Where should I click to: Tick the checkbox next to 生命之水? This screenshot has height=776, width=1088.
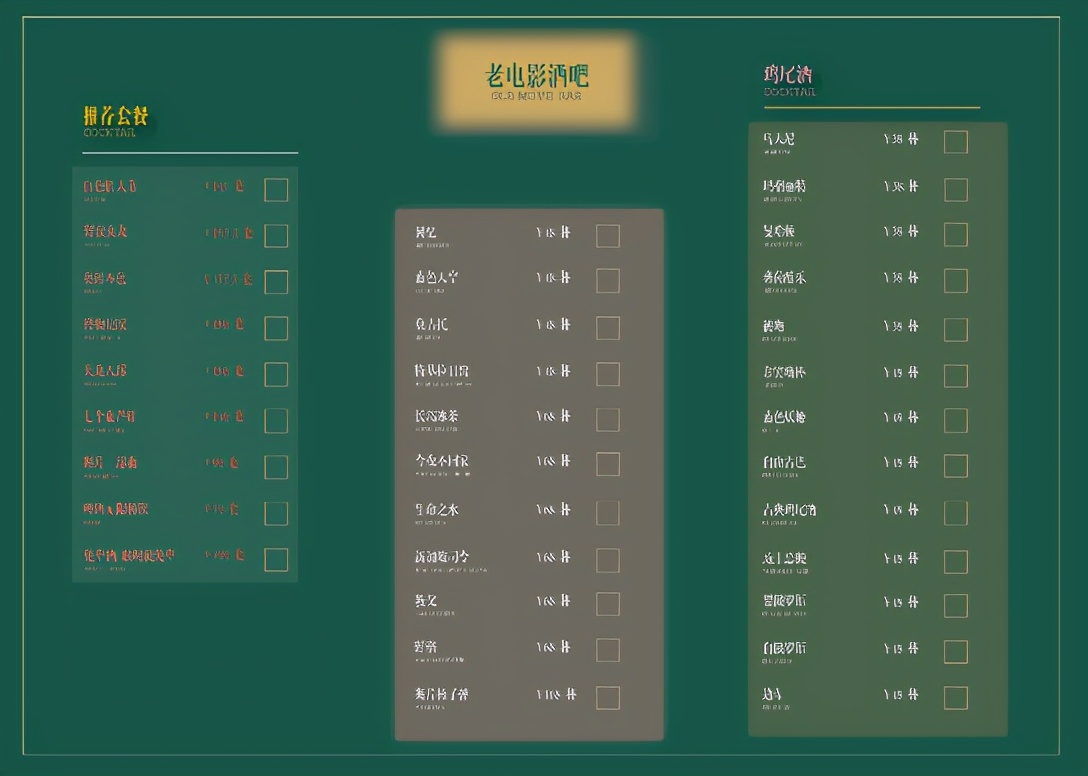607,512
